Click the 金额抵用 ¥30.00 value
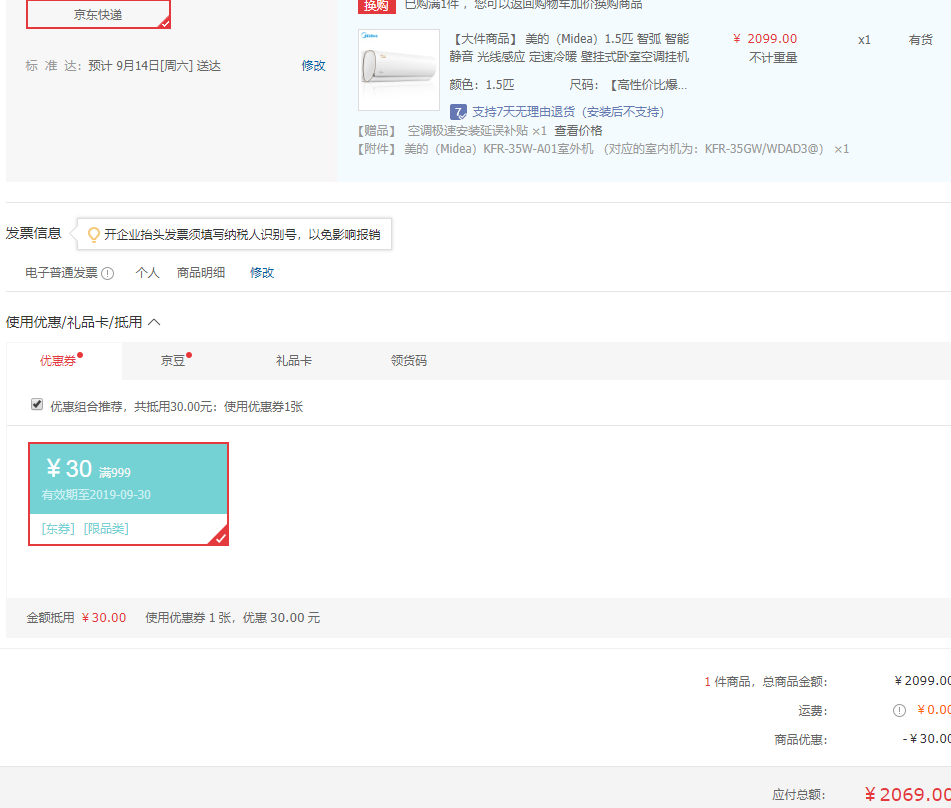The image size is (951, 808). (x=104, y=618)
